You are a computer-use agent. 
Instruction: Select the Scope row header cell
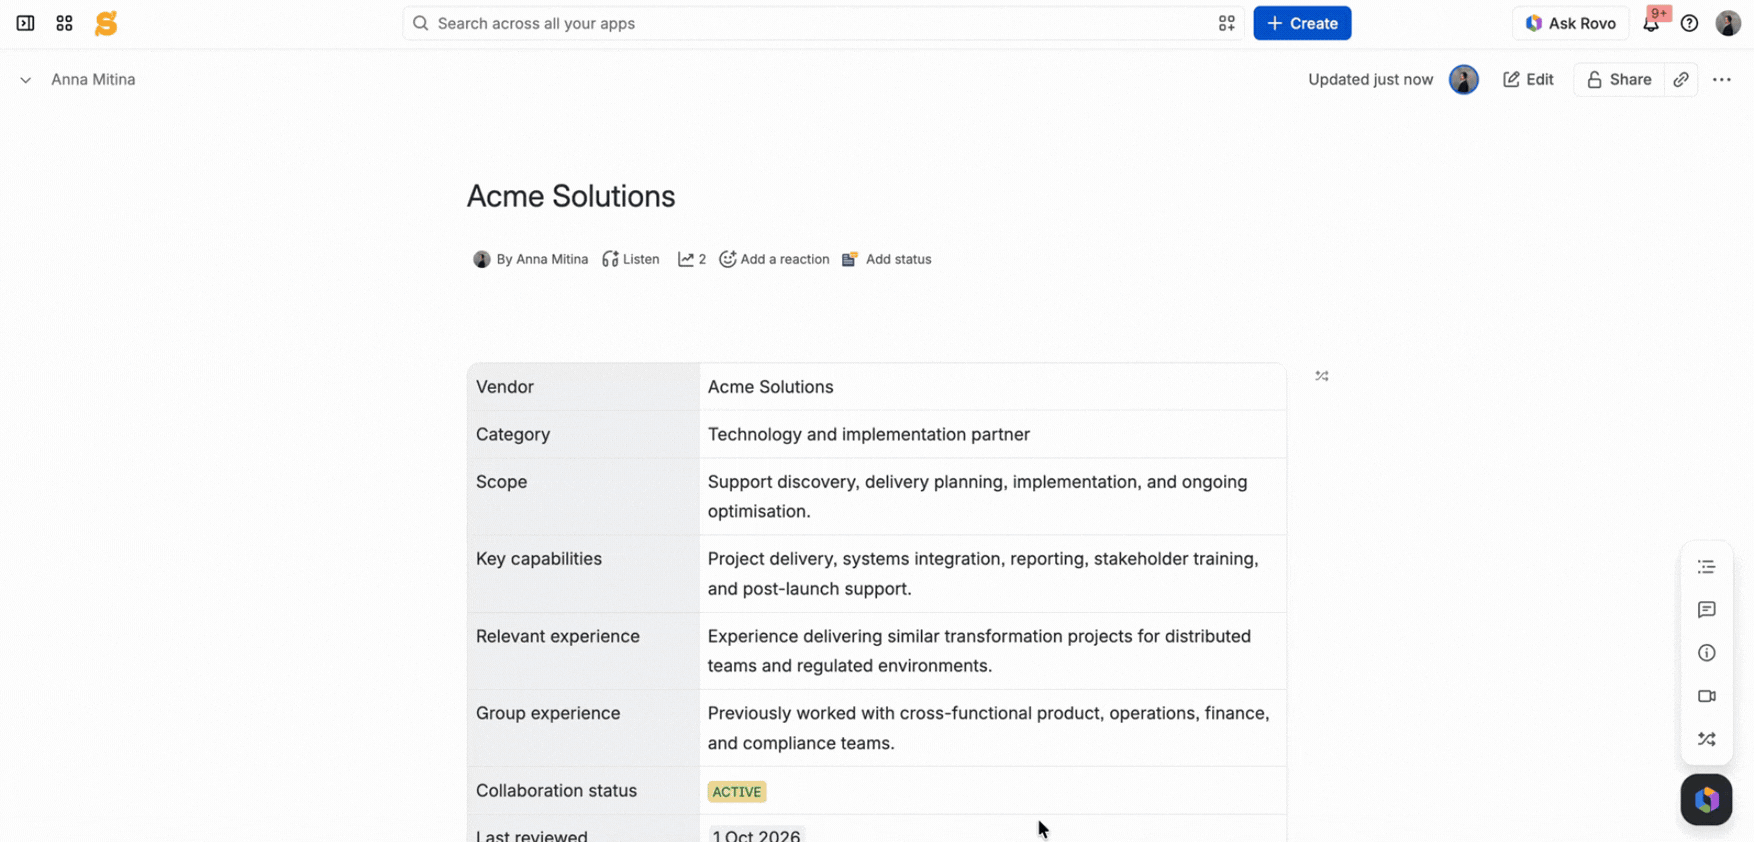tap(583, 496)
